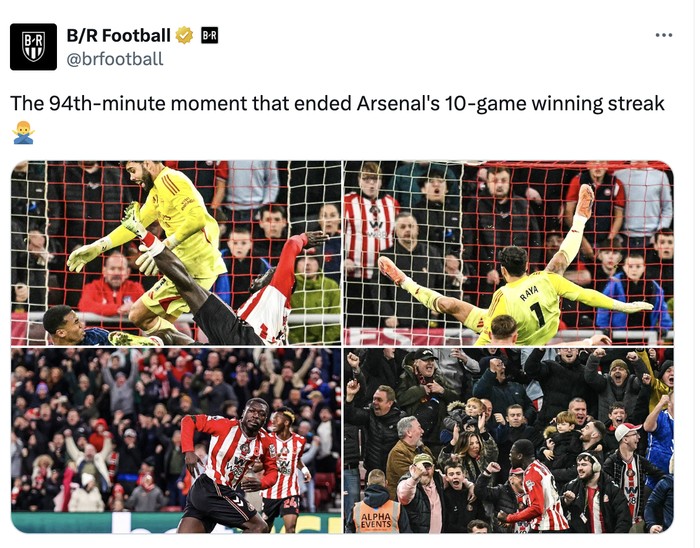This screenshot has height=548, width=700.
Task: Open the bottom-right photo of the cheering crowd
Action: 508,440
